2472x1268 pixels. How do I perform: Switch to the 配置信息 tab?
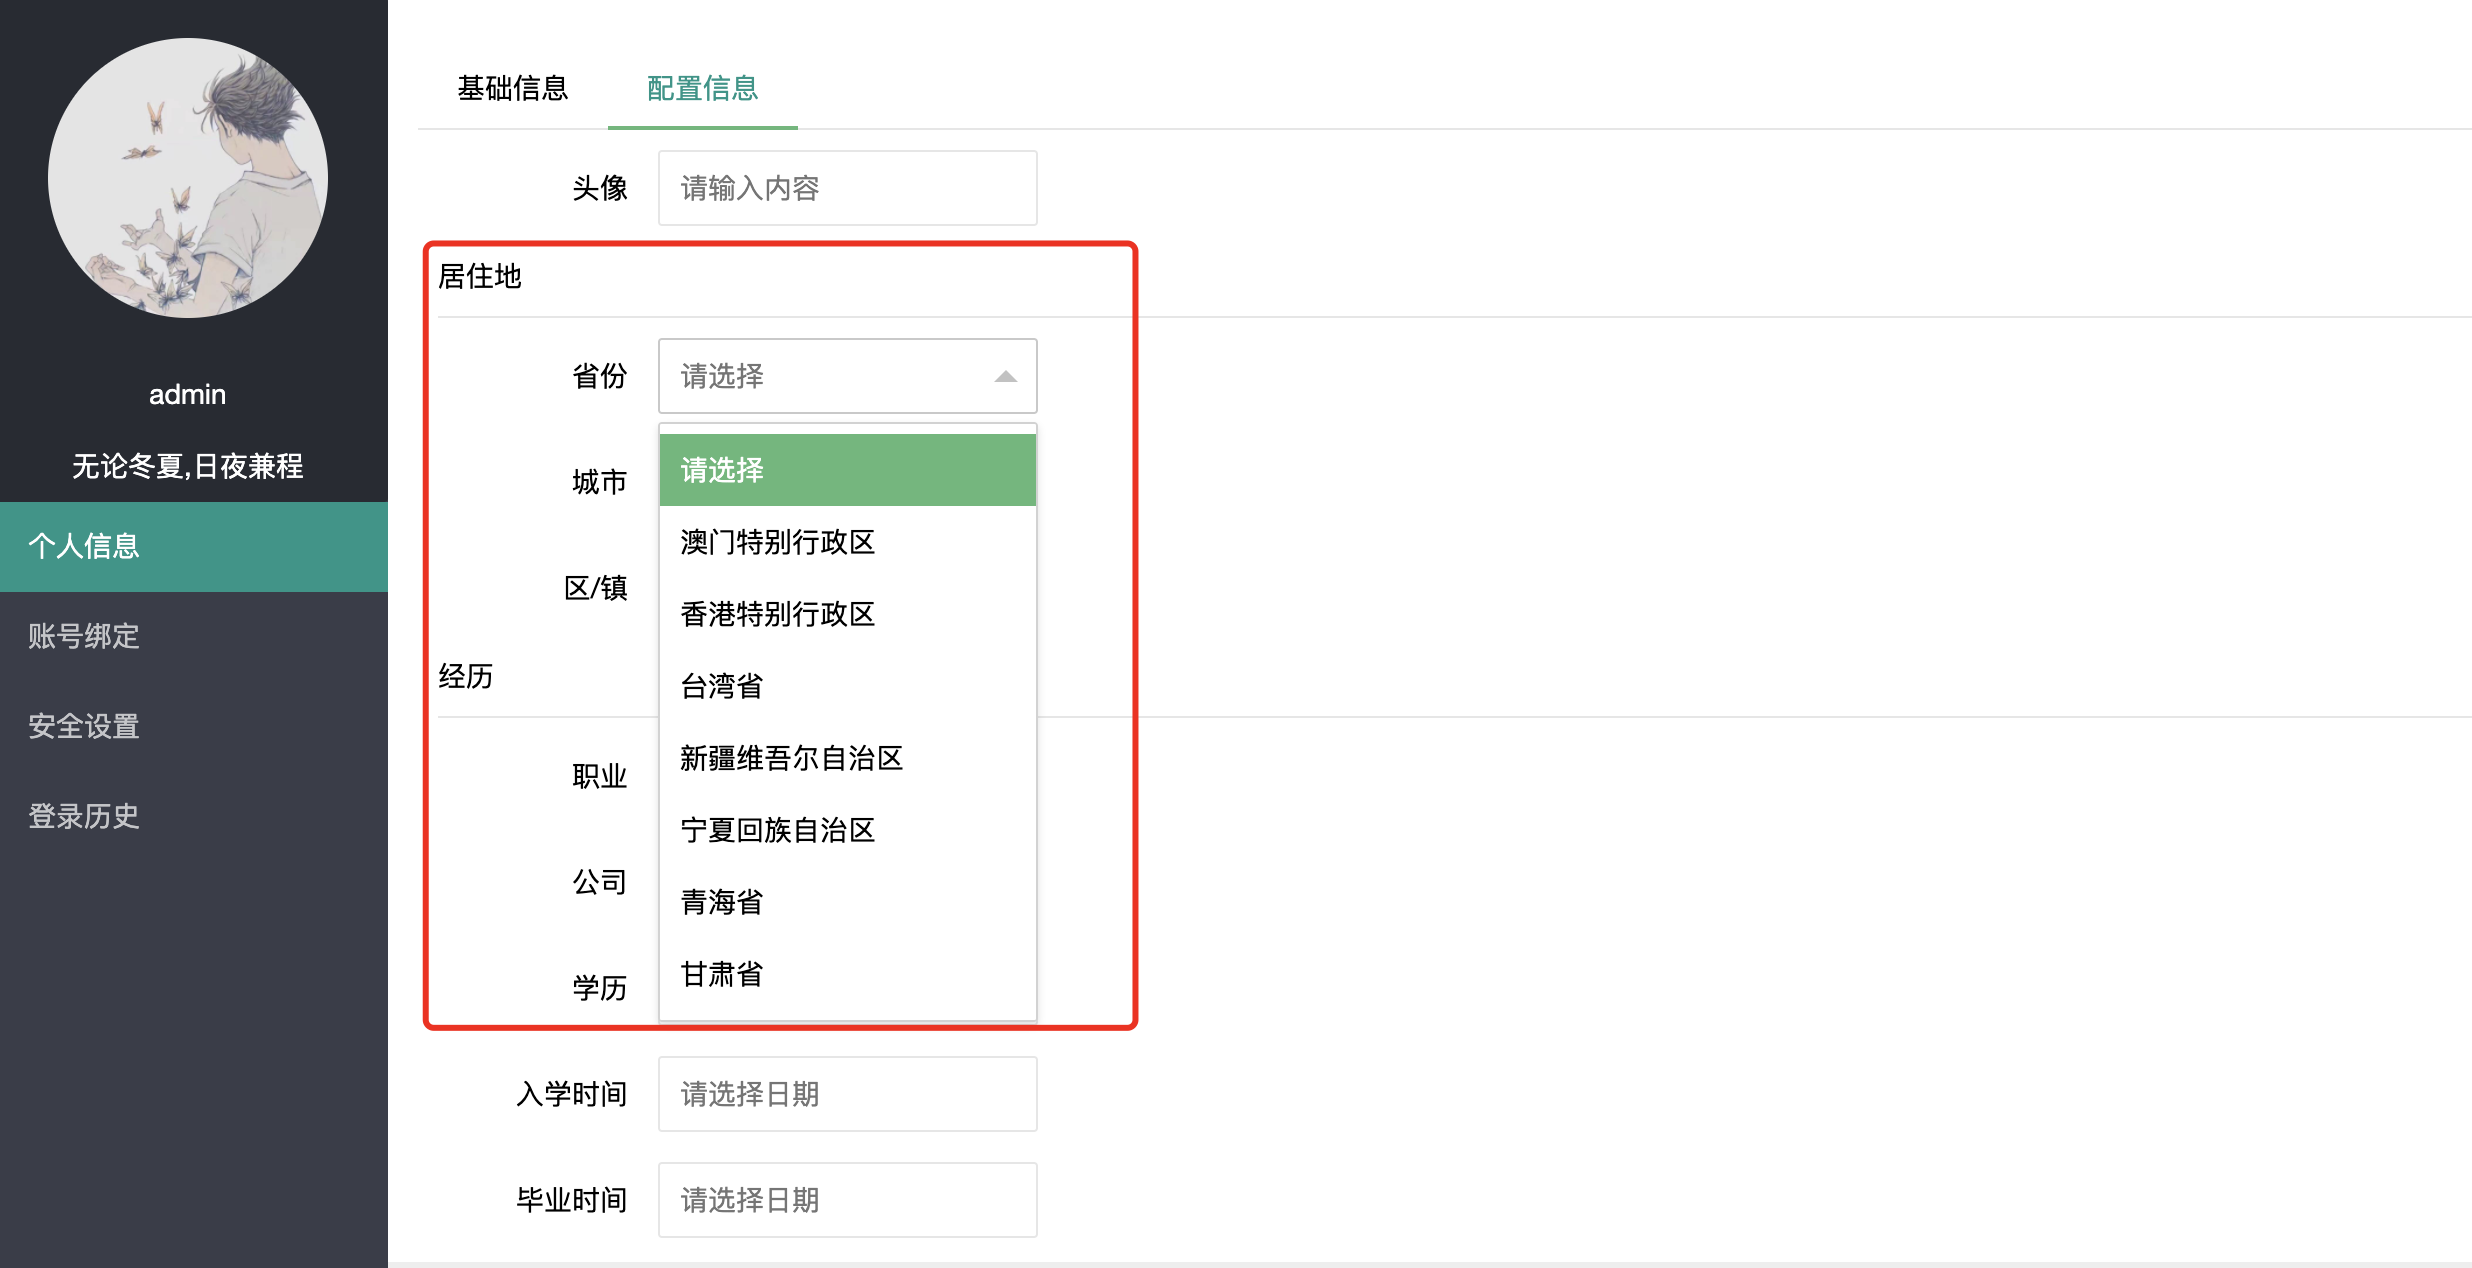pos(702,88)
